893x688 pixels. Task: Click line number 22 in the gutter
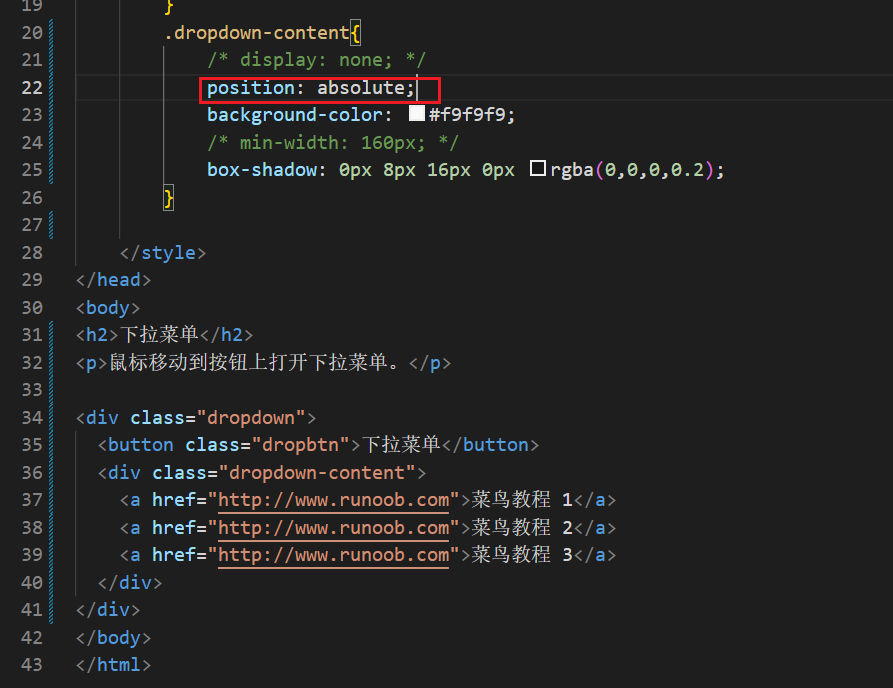click(32, 88)
